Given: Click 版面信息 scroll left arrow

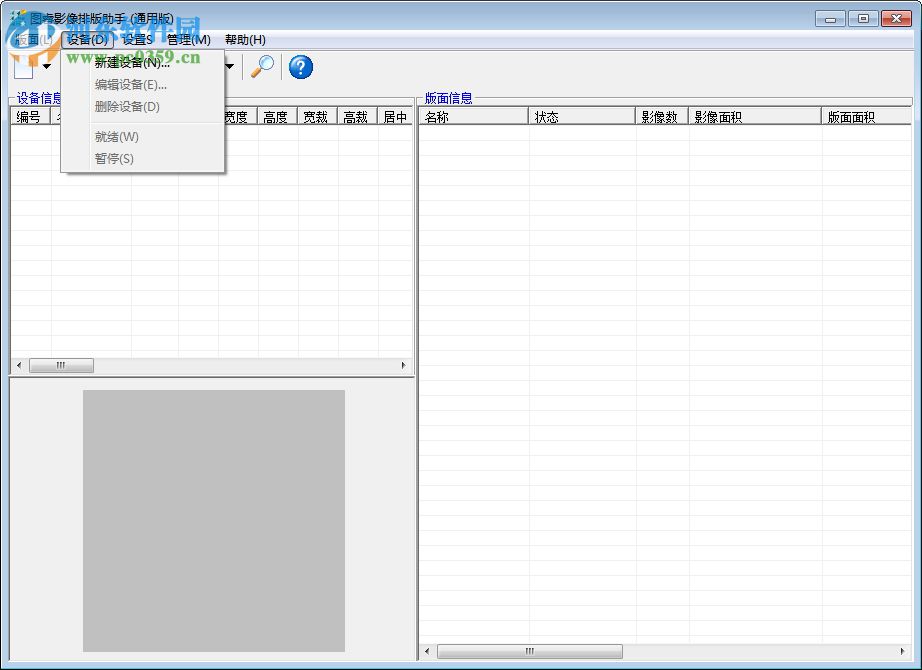Looking at the screenshot, I should pos(427,651).
